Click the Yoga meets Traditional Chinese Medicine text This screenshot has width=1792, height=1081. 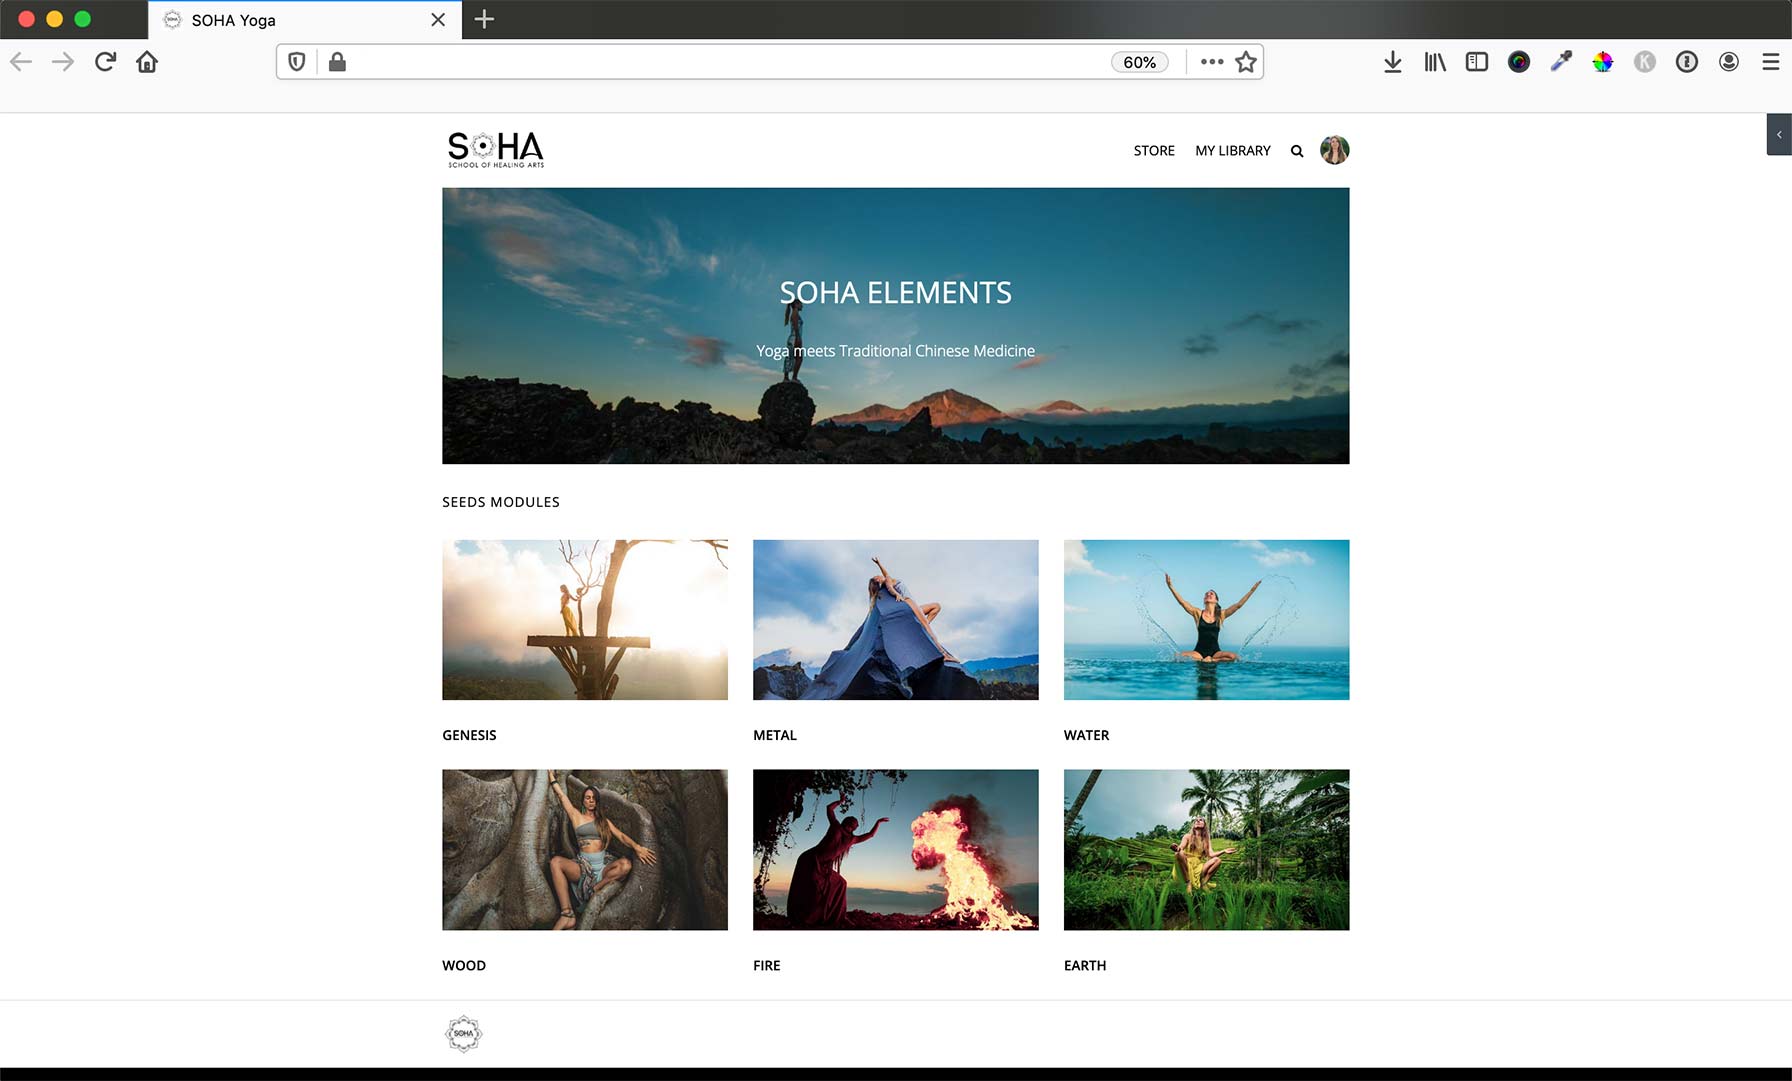click(x=896, y=351)
